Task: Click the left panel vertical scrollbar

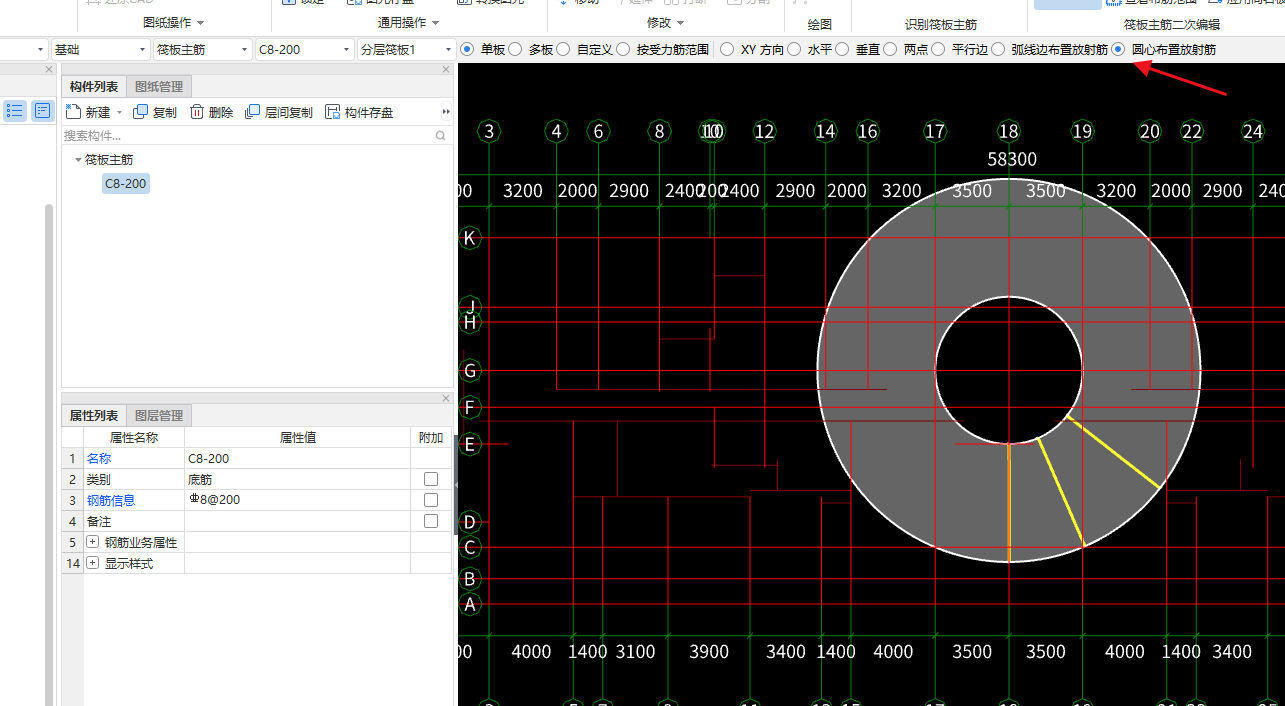Action: coord(48,454)
